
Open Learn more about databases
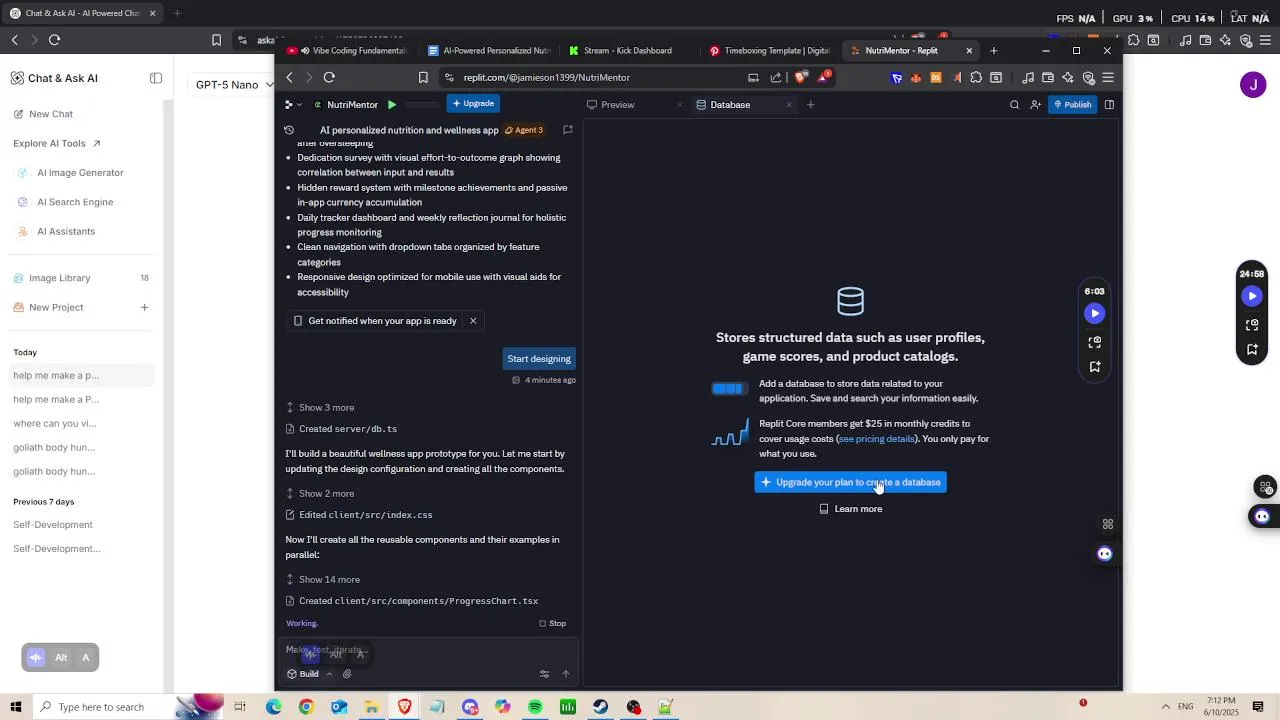[x=850, y=509]
